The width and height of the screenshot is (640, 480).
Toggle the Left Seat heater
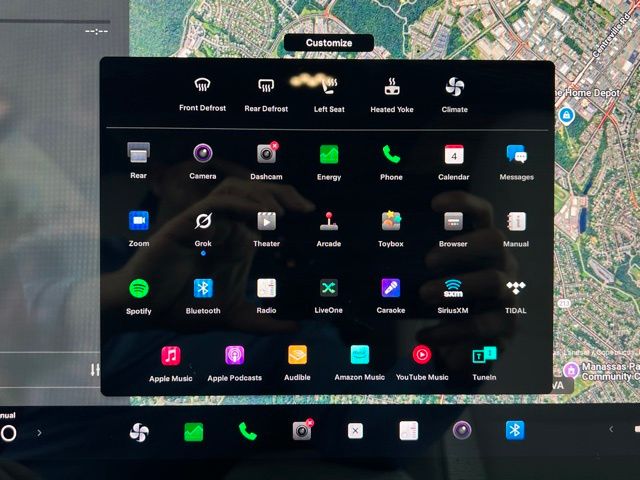tap(329, 87)
